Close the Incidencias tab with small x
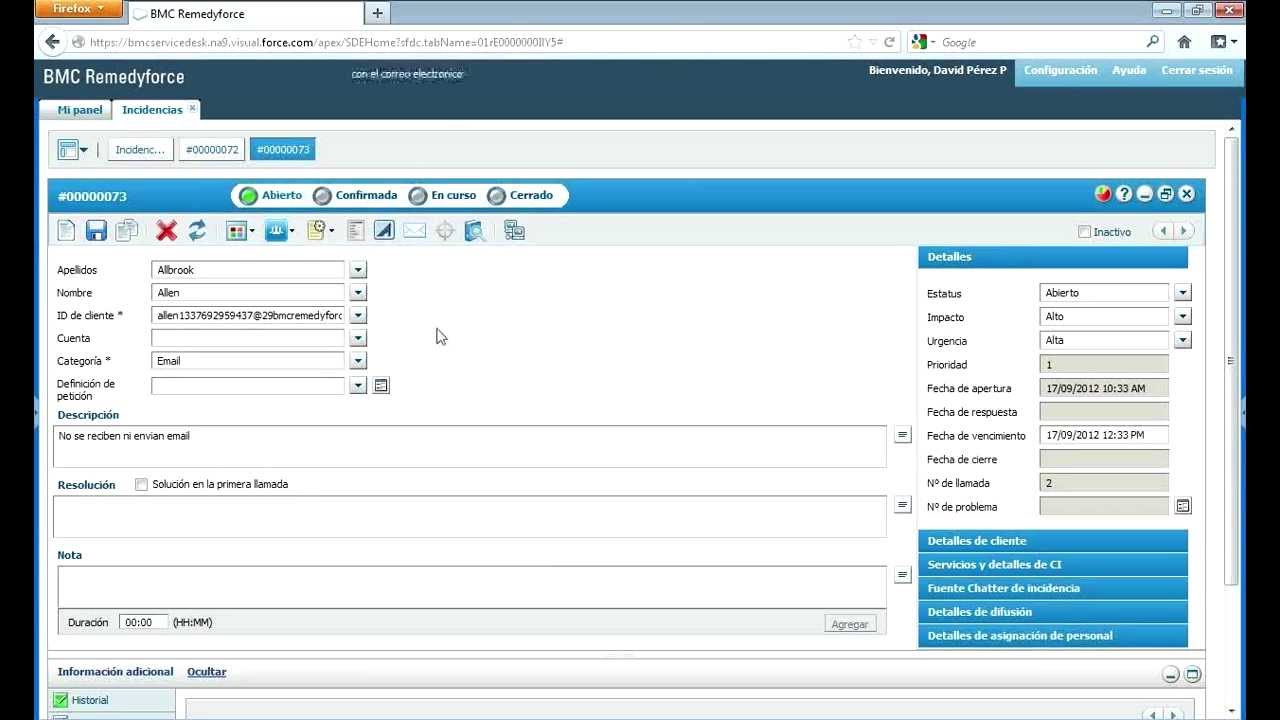 [193, 108]
